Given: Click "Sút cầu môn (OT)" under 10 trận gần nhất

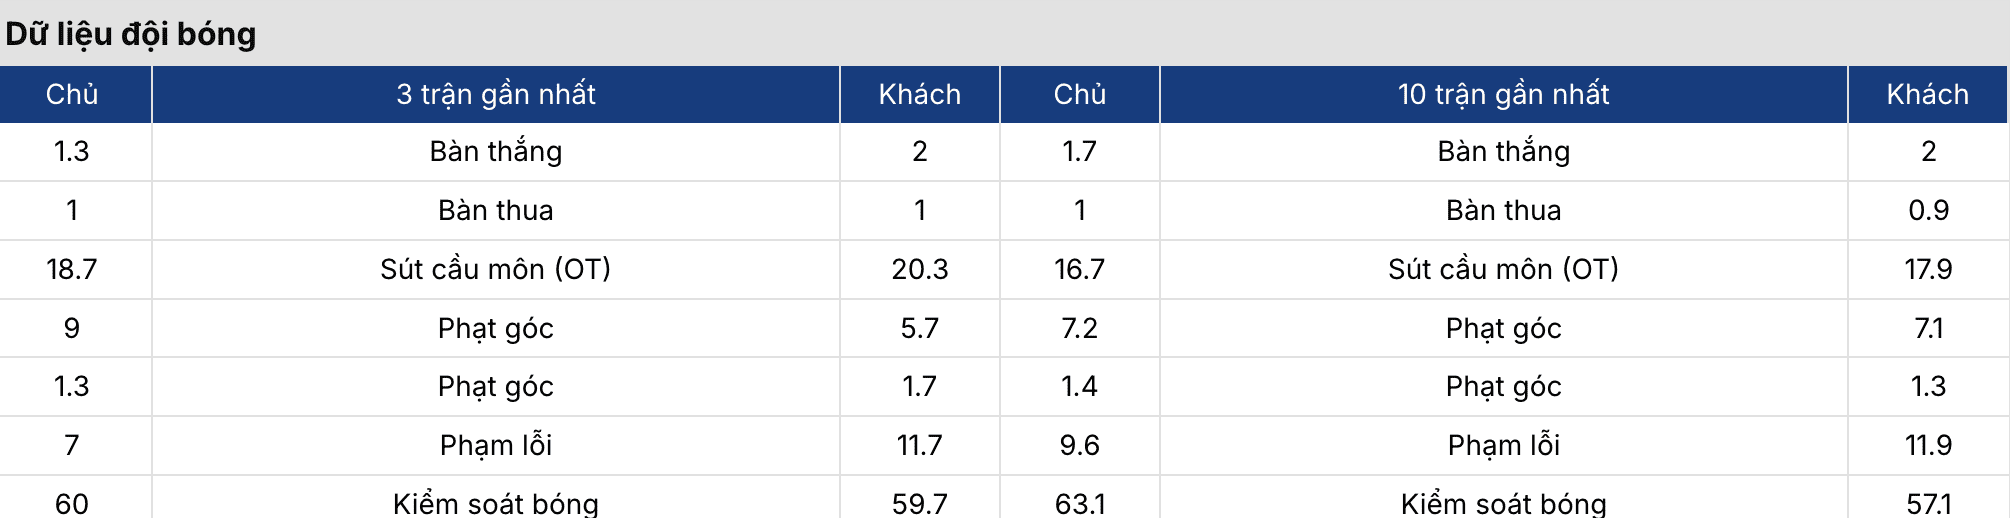Looking at the screenshot, I should click(x=1503, y=269).
